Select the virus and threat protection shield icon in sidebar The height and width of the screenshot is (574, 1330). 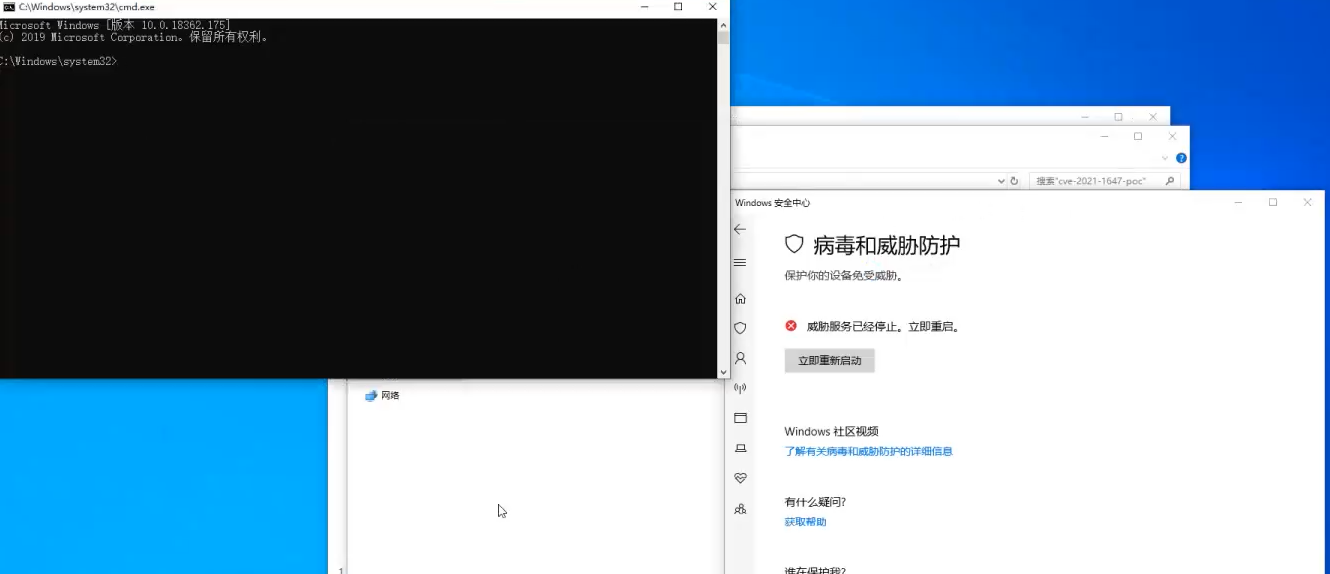tap(740, 328)
